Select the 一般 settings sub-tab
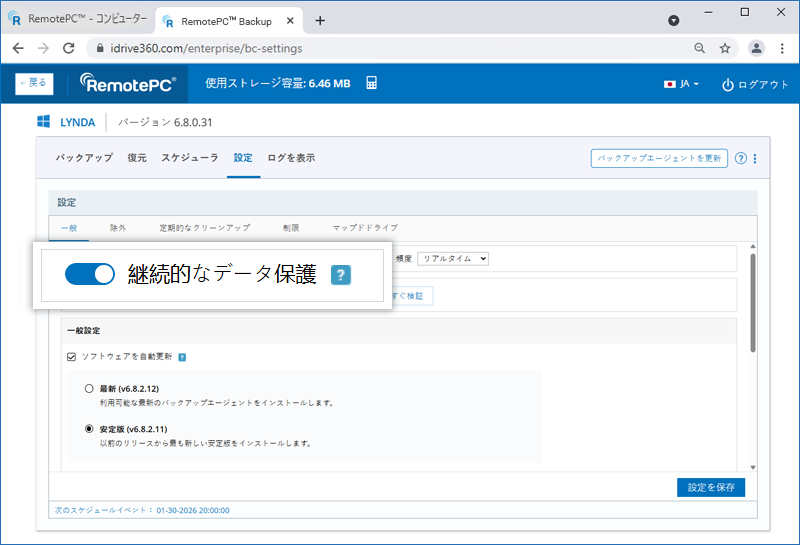This screenshot has width=800, height=545. pos(69,228)
